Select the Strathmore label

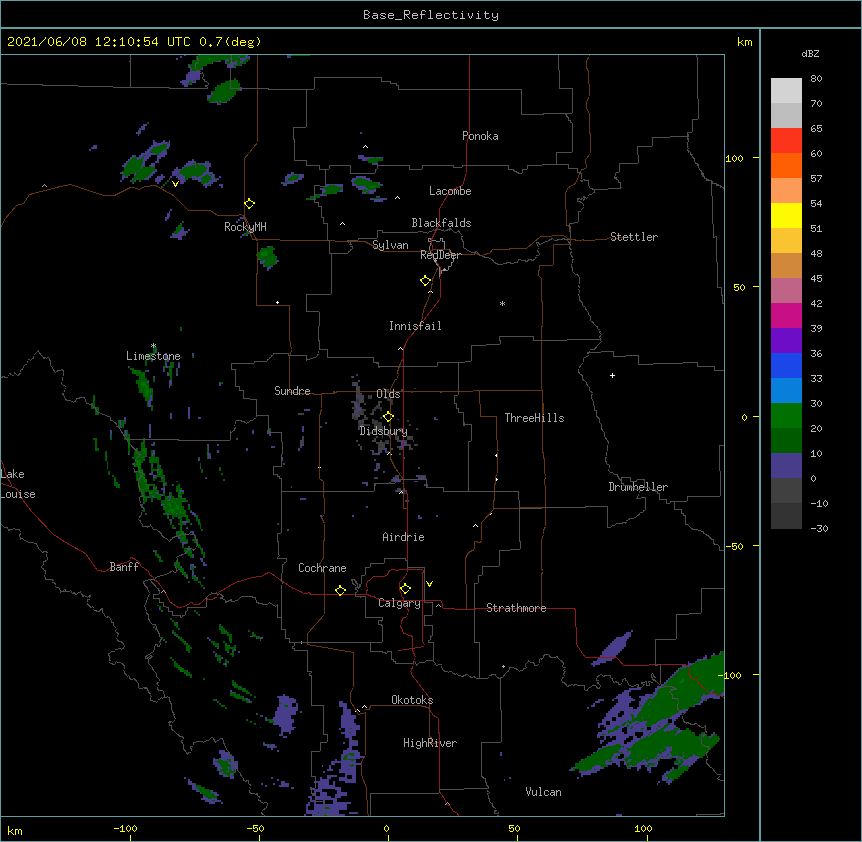tap(516, 608)
